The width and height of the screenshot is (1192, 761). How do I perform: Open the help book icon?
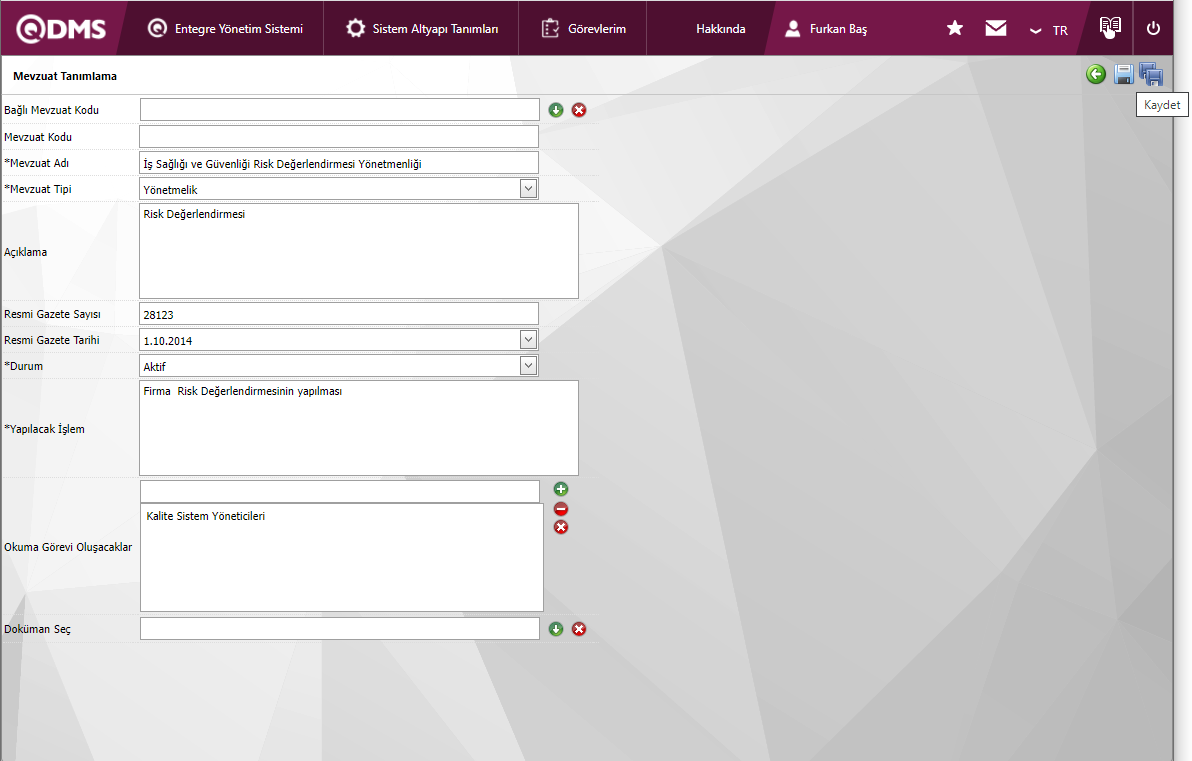pyautogui.click(x=1110, y=27)
